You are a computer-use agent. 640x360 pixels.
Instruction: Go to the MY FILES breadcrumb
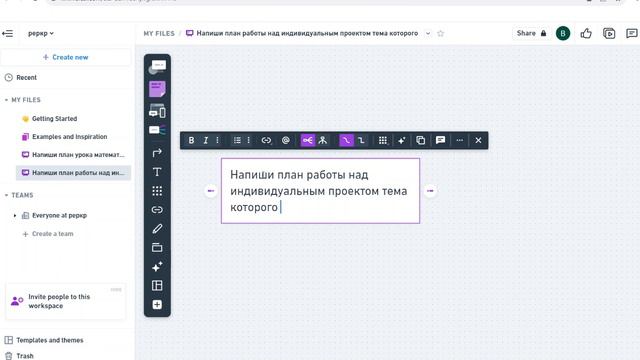(x=159, y=33)
